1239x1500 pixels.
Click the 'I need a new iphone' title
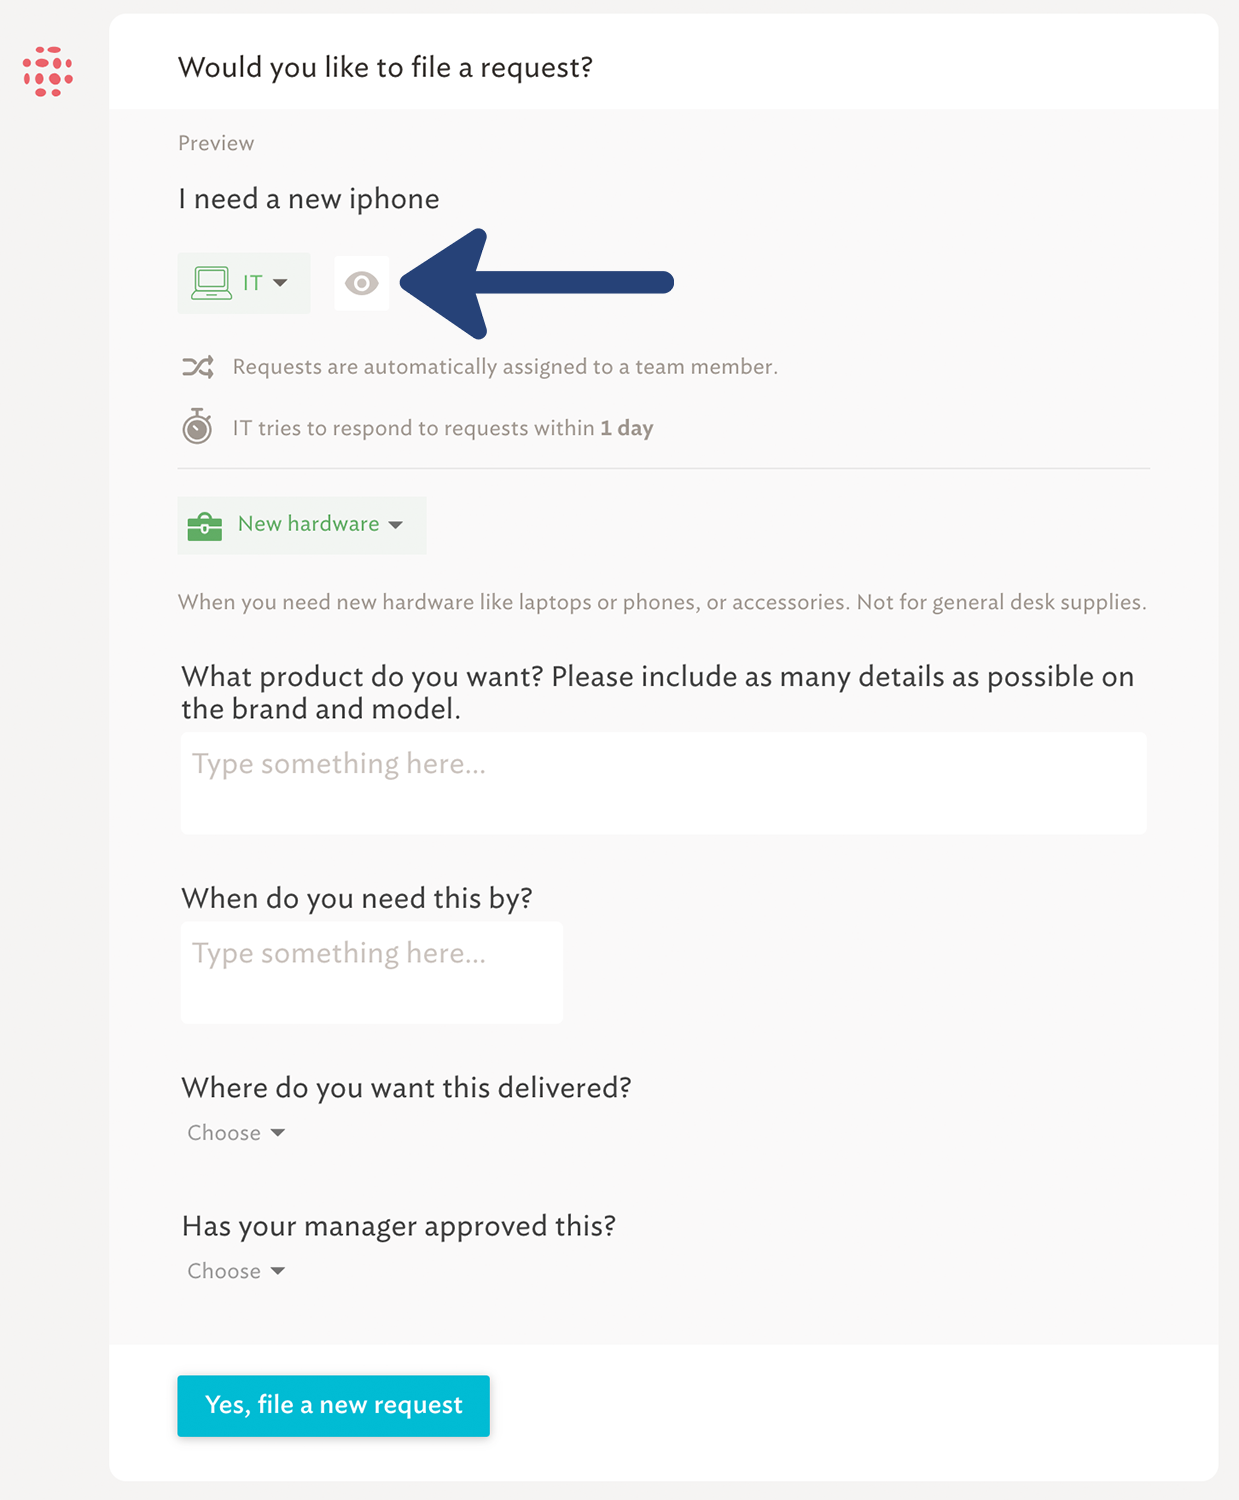309,199
